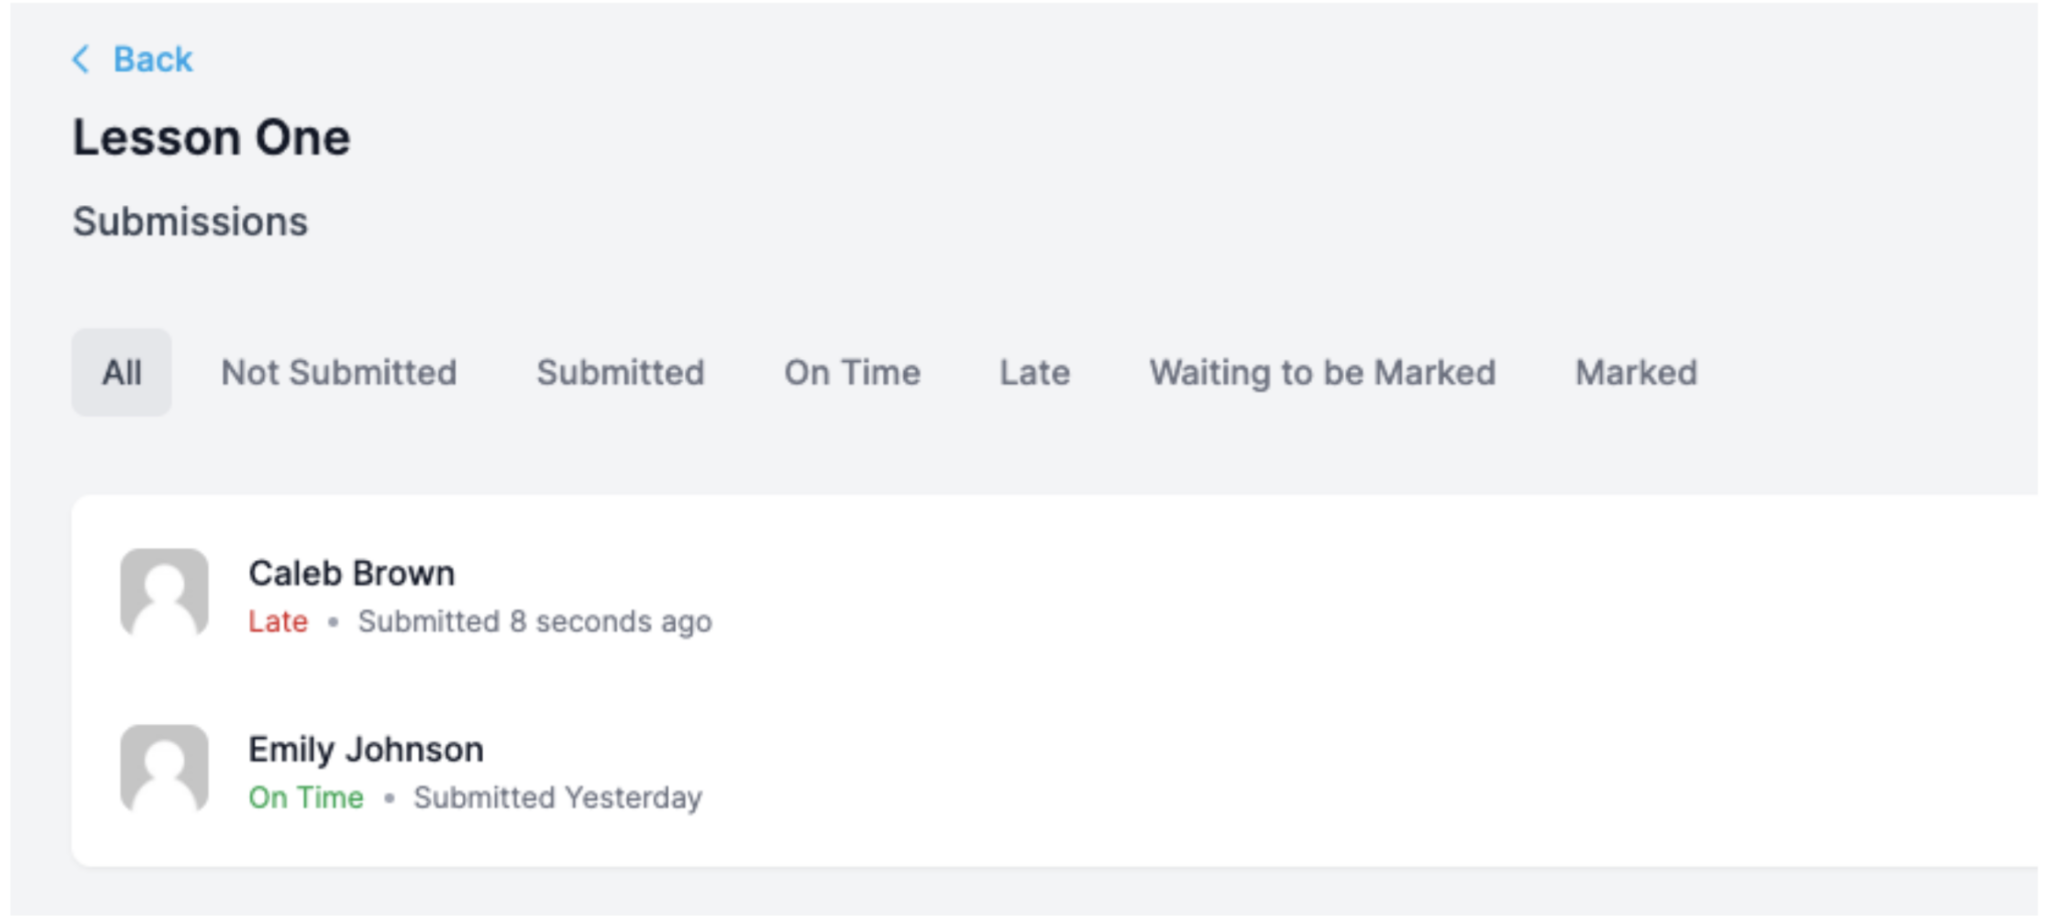Filter submissions by On Time tab
The width and height of the screenshot is (2048, 922).
(x=852, y=373)
